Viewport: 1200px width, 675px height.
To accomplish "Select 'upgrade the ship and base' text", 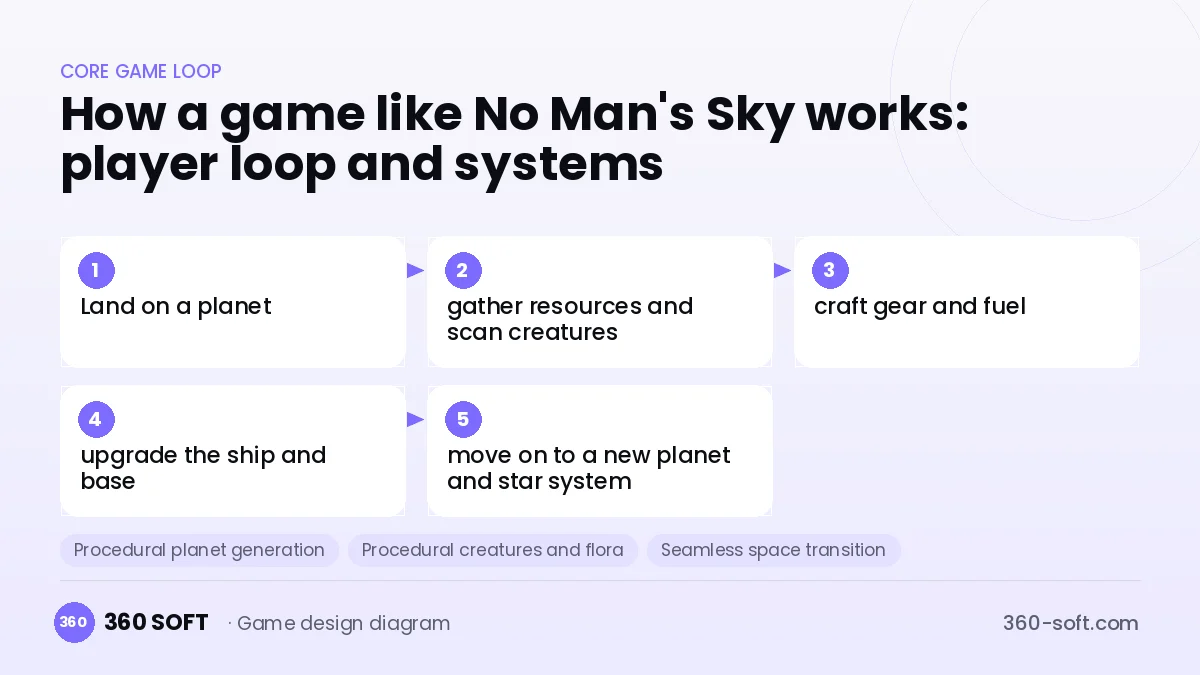I will 203,468.
